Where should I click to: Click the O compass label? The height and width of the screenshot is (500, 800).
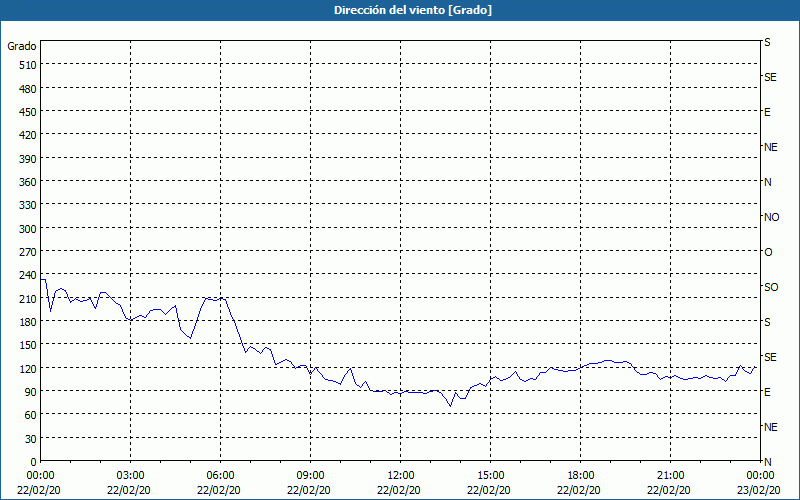pos(768,252)
